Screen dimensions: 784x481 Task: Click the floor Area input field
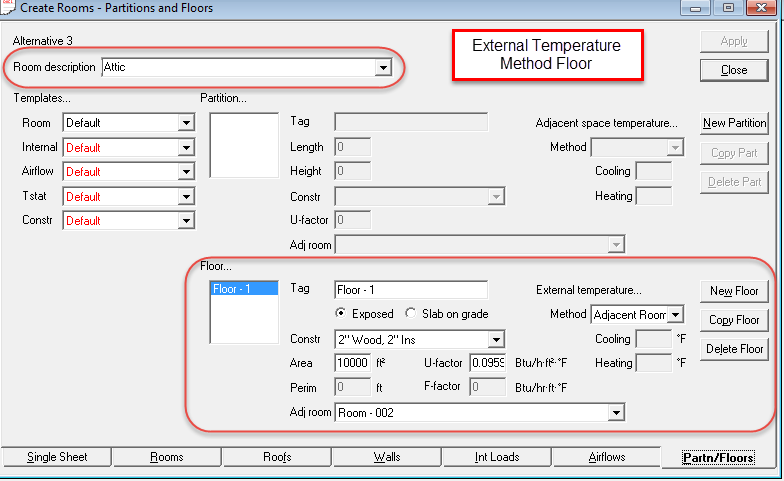point(352,363)
